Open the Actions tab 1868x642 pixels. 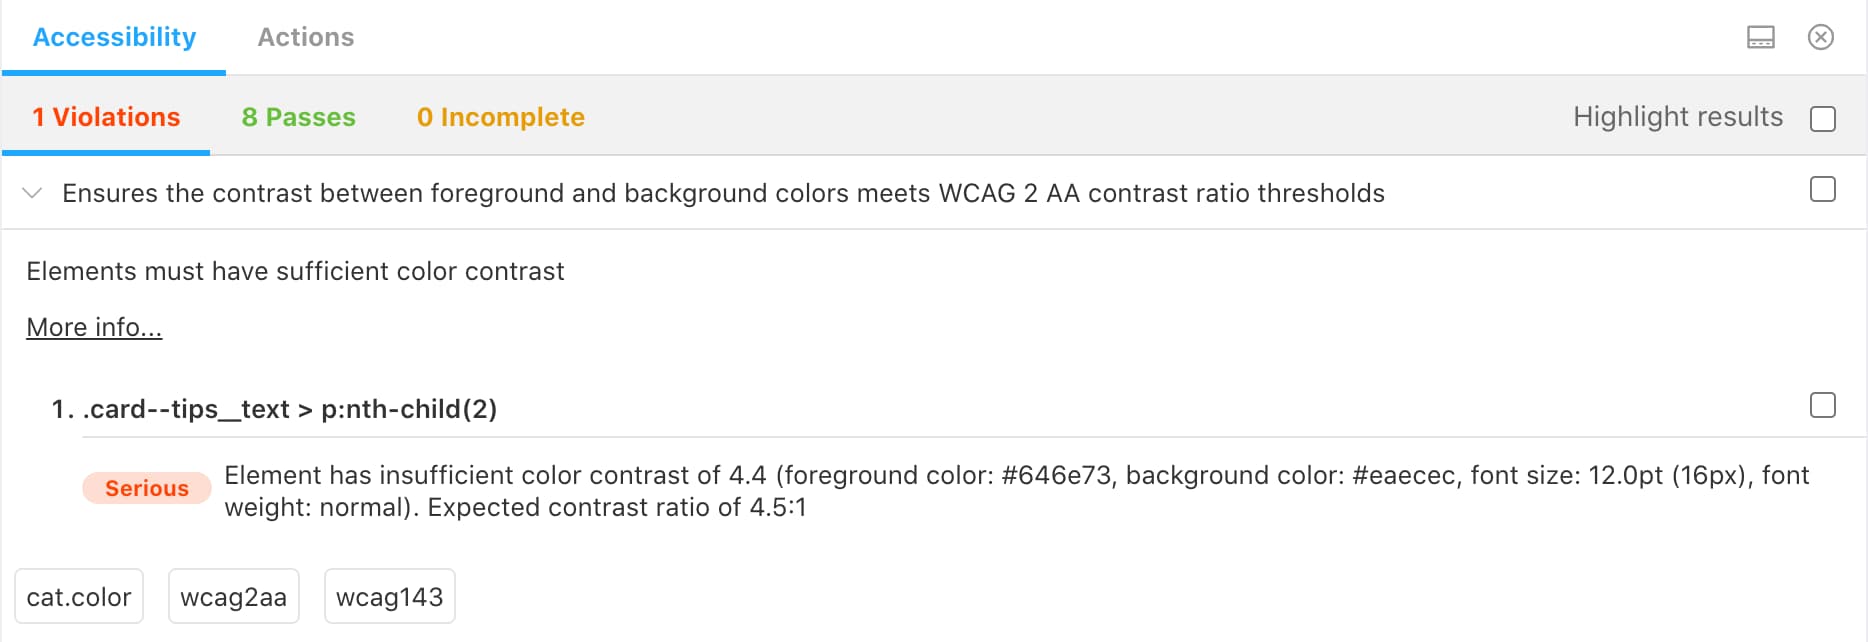tap(305, 38)
